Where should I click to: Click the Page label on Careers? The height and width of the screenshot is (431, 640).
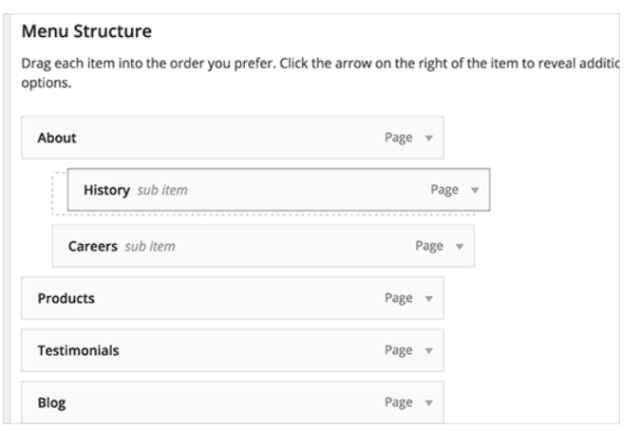pyautogui.click(x=429, y=247)
